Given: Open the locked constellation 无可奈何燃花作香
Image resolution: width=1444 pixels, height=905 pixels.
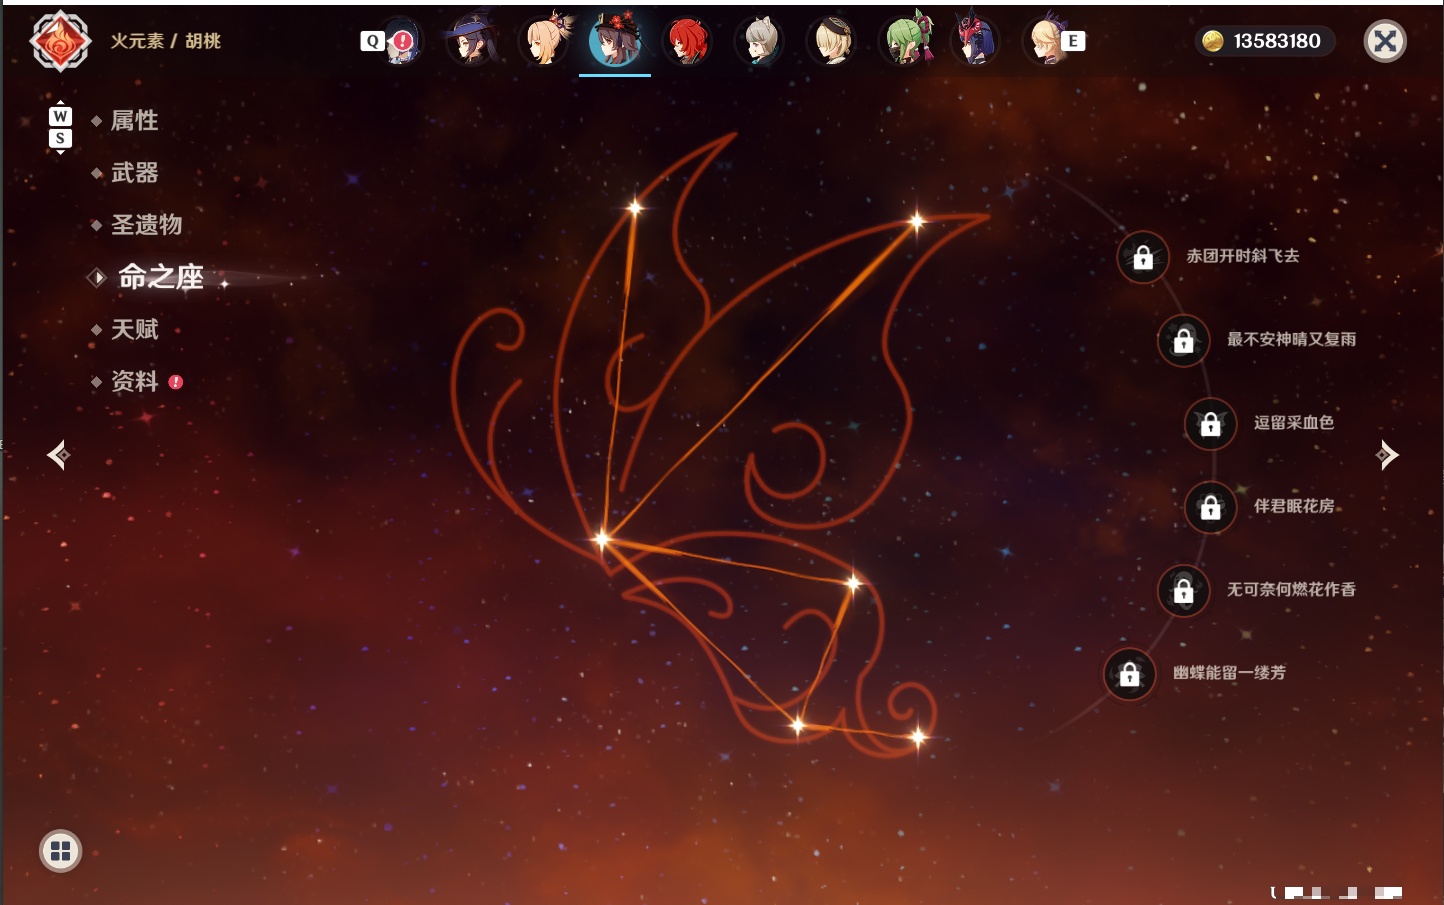Looking at the screenshot, I should click(1184, 590).
